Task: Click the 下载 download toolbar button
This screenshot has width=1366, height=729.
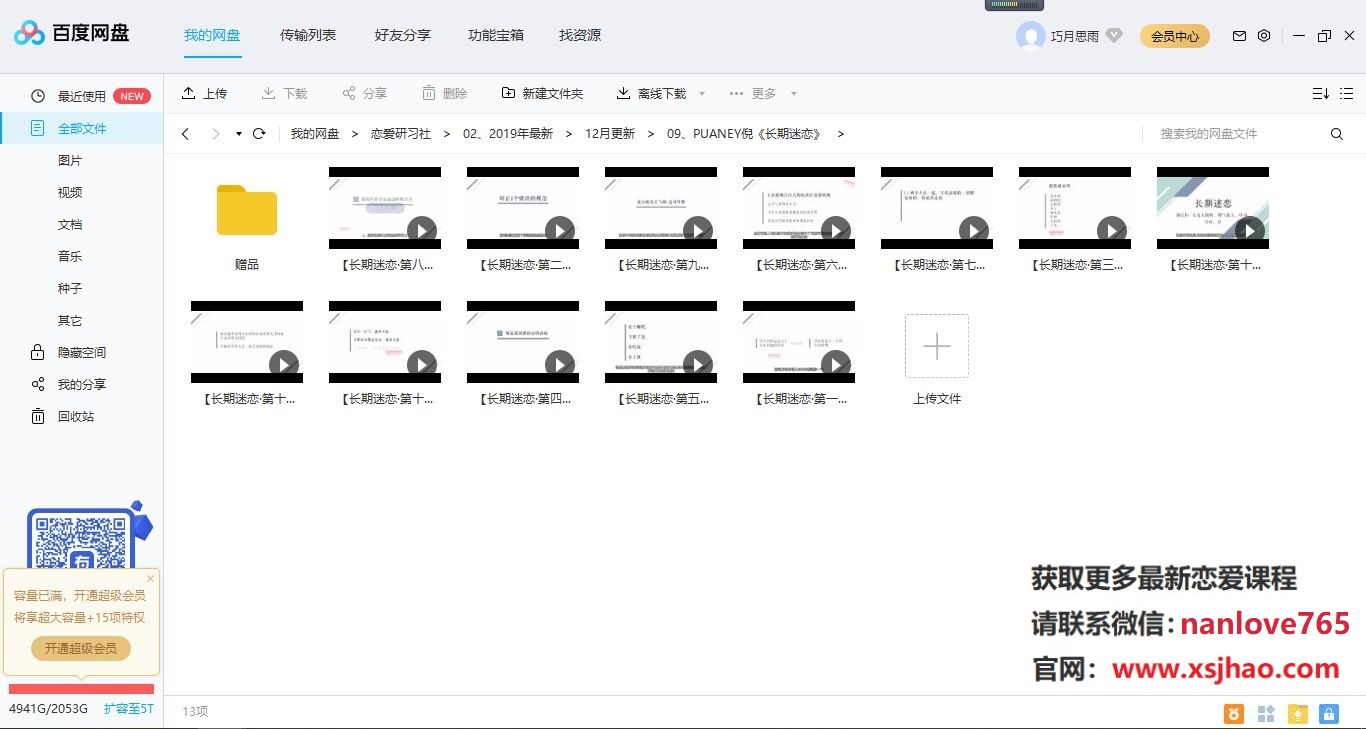Action: pos(285,93)
